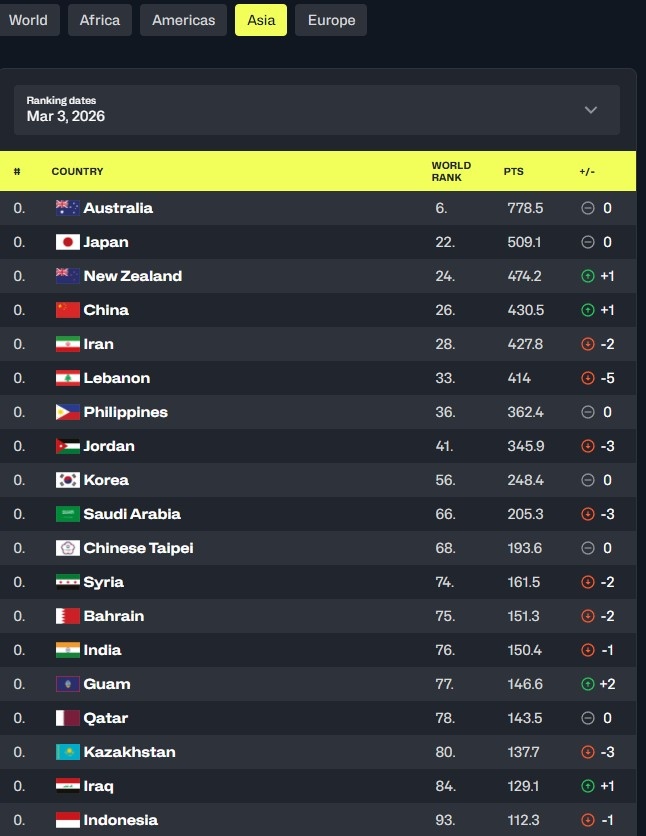Select the Americas tab
The image size is (646, 836).
(183, 20)
